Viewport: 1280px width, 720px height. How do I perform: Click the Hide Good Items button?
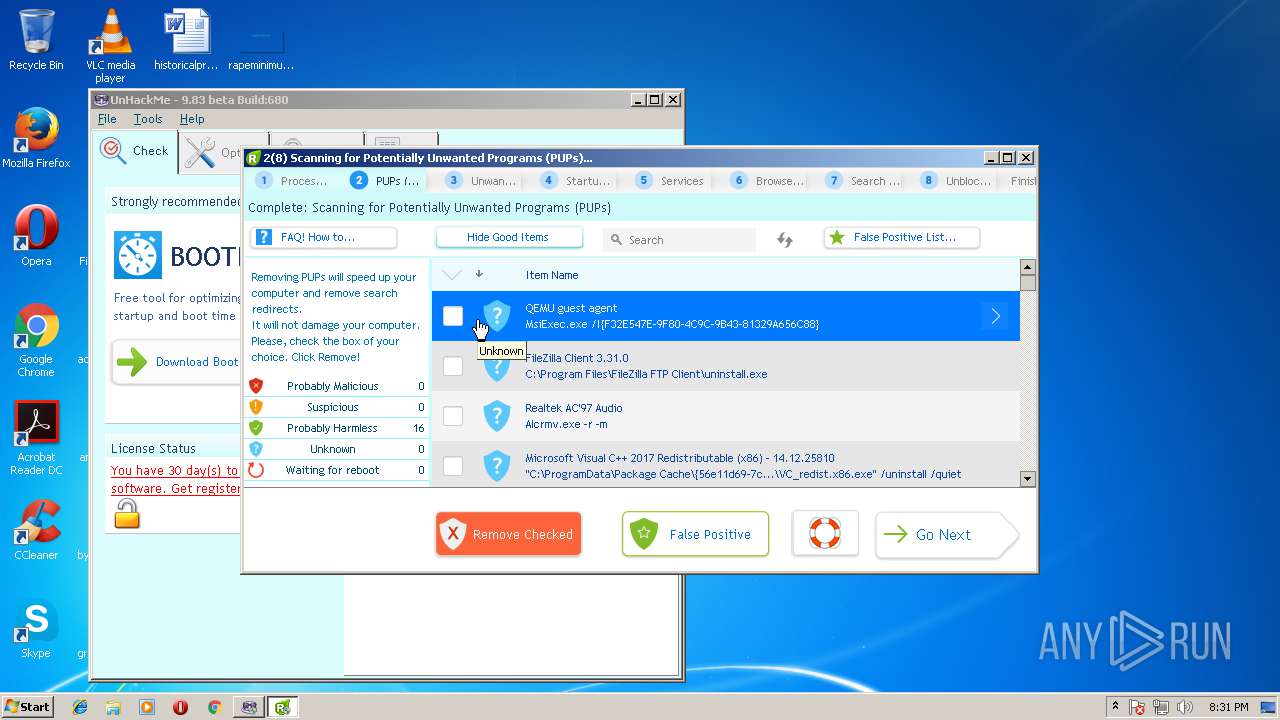pos(509,237)
